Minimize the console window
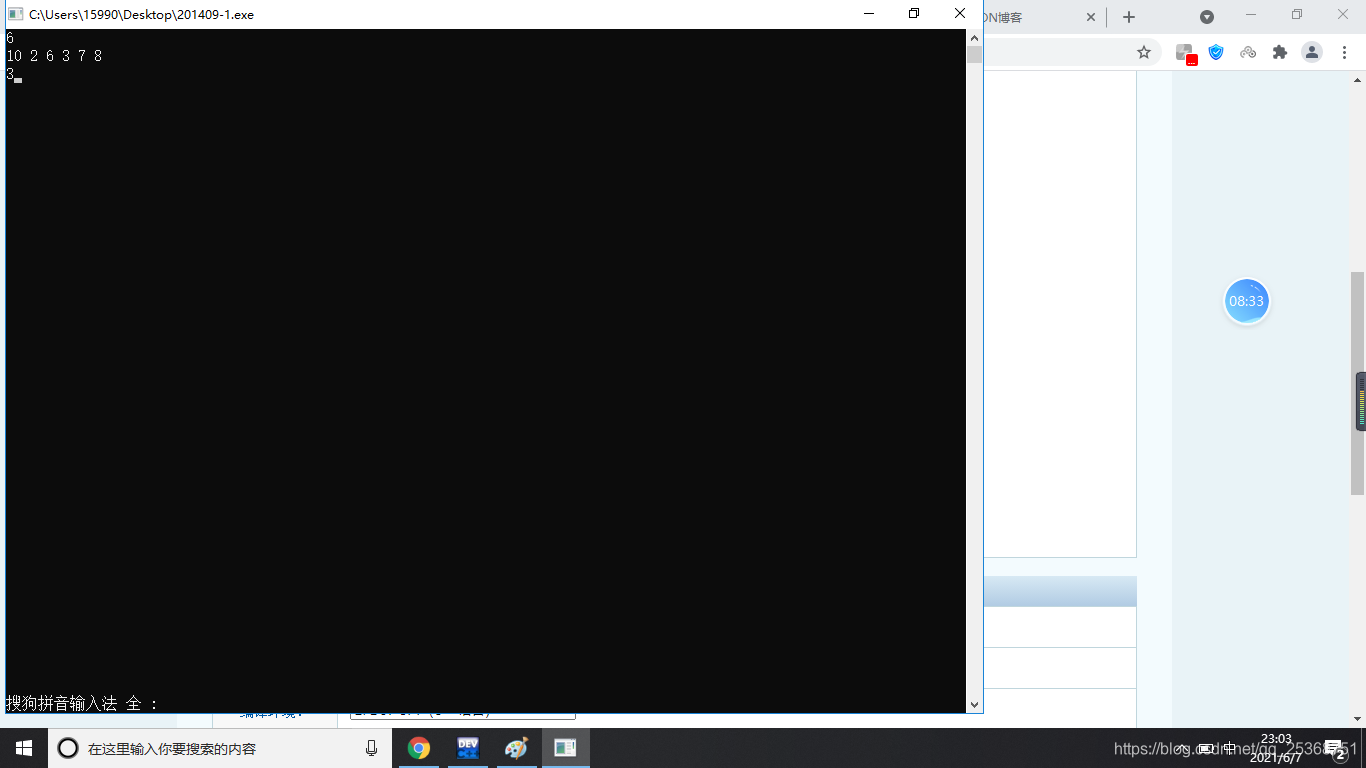The width and height of the screenshot is (1366, 768). [868, 14]
